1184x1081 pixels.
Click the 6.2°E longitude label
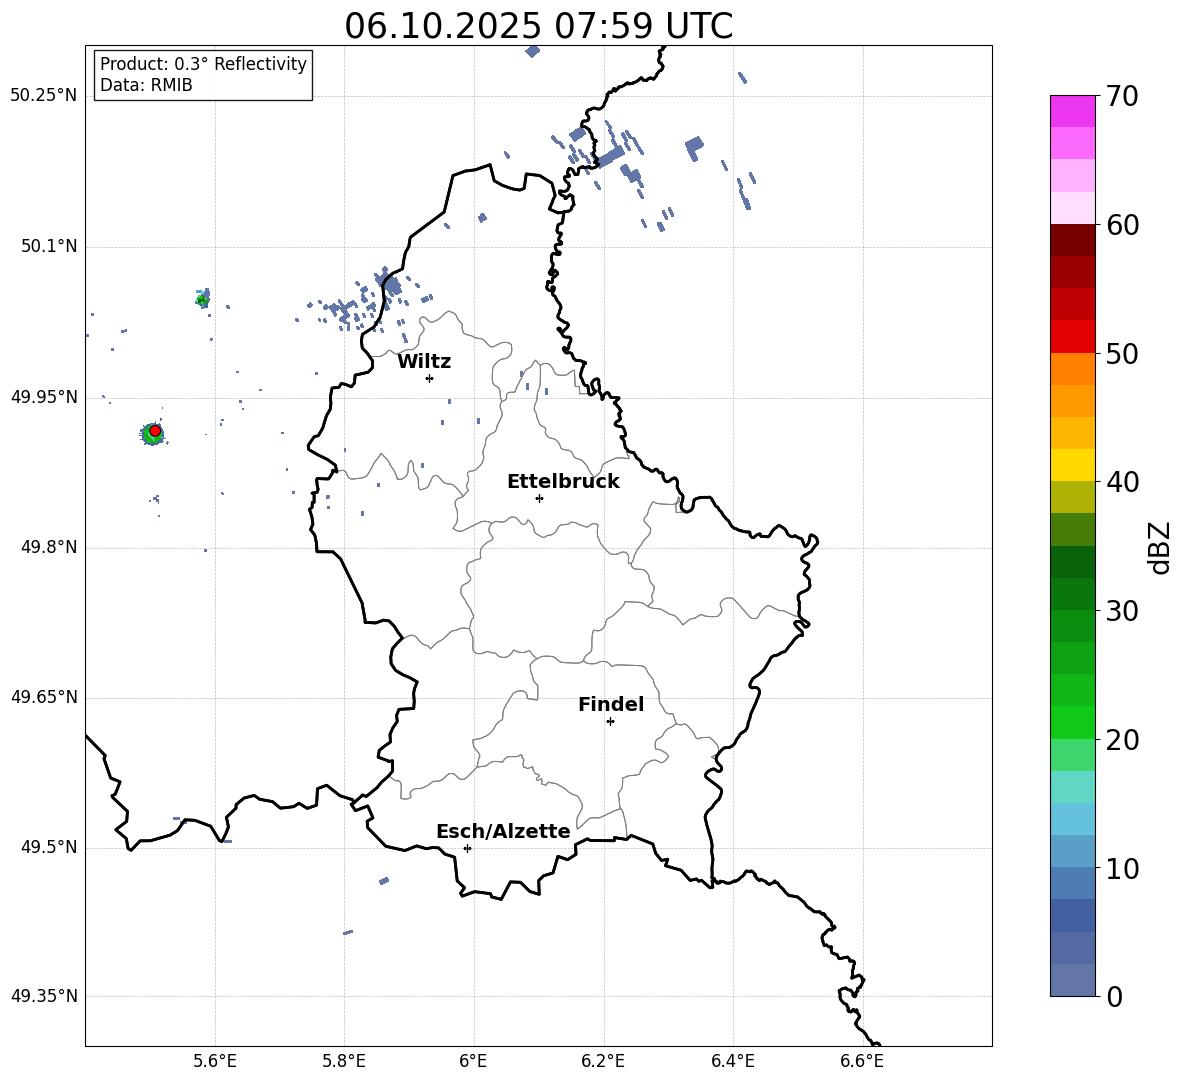[603, 1061]
